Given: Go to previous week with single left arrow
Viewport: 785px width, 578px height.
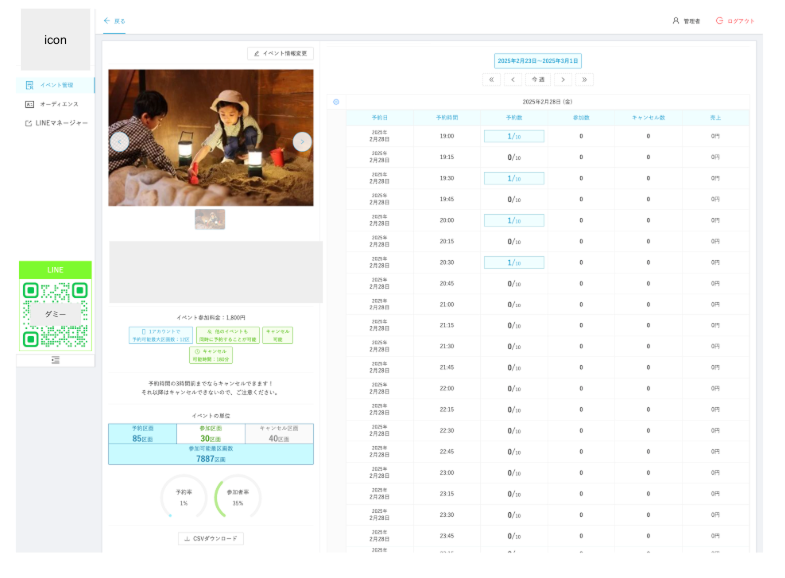Looking at the screenshot, I should coord(513,79).
